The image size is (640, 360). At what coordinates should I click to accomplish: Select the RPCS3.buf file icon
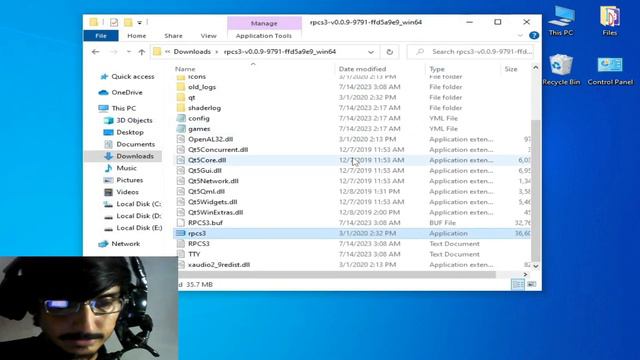coord(181,223)
